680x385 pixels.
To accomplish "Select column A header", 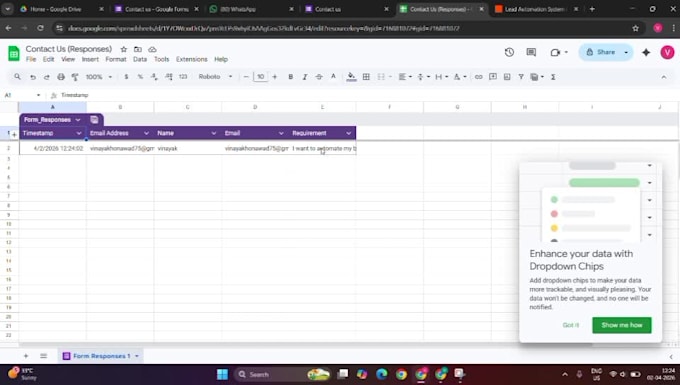I will click(52, 107).
